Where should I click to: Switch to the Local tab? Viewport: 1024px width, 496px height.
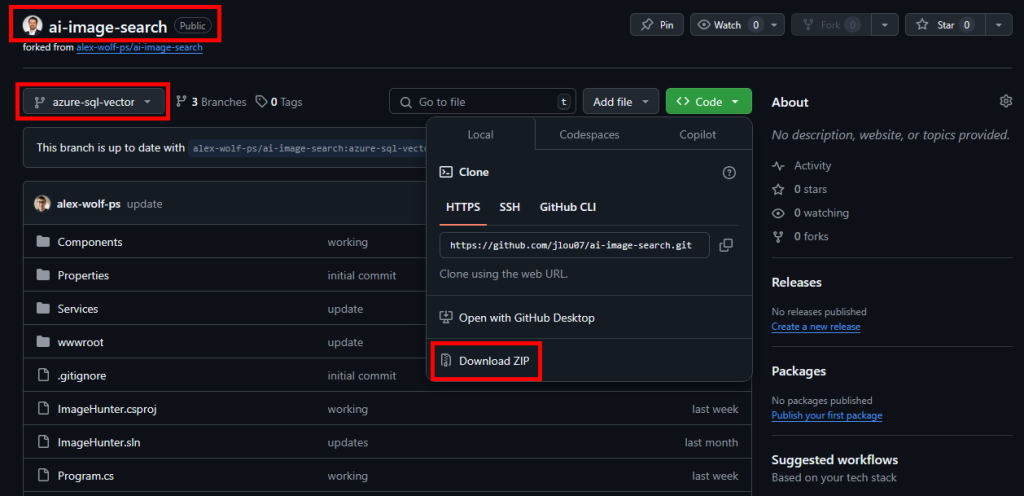[481, 134]
